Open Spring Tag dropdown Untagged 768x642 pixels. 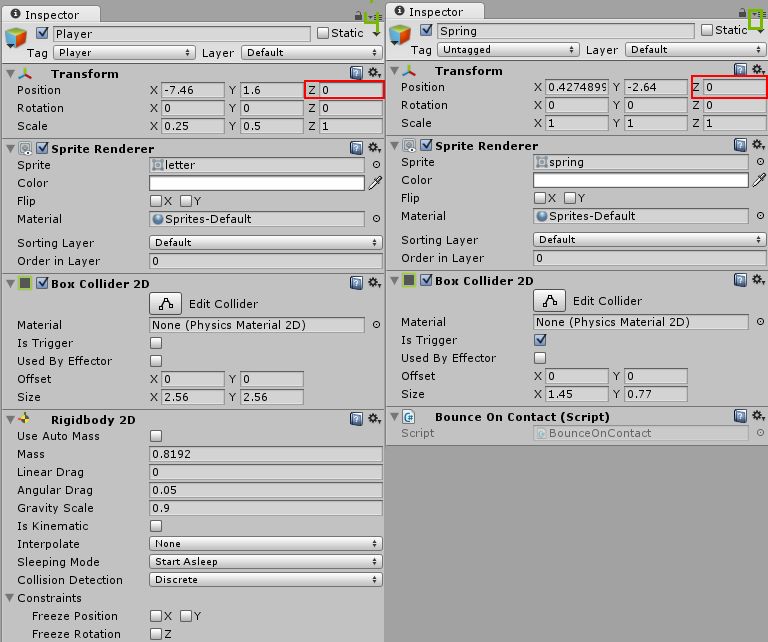tap(508, 49)
